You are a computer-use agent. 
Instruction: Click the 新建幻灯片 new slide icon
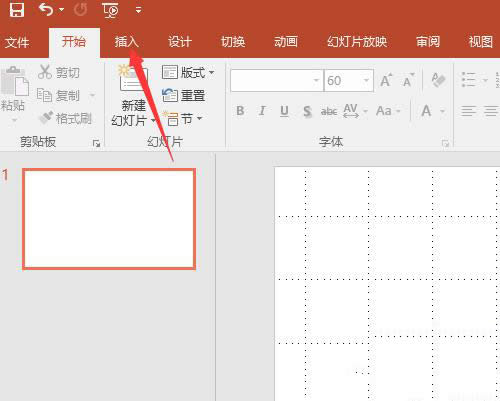133,78
